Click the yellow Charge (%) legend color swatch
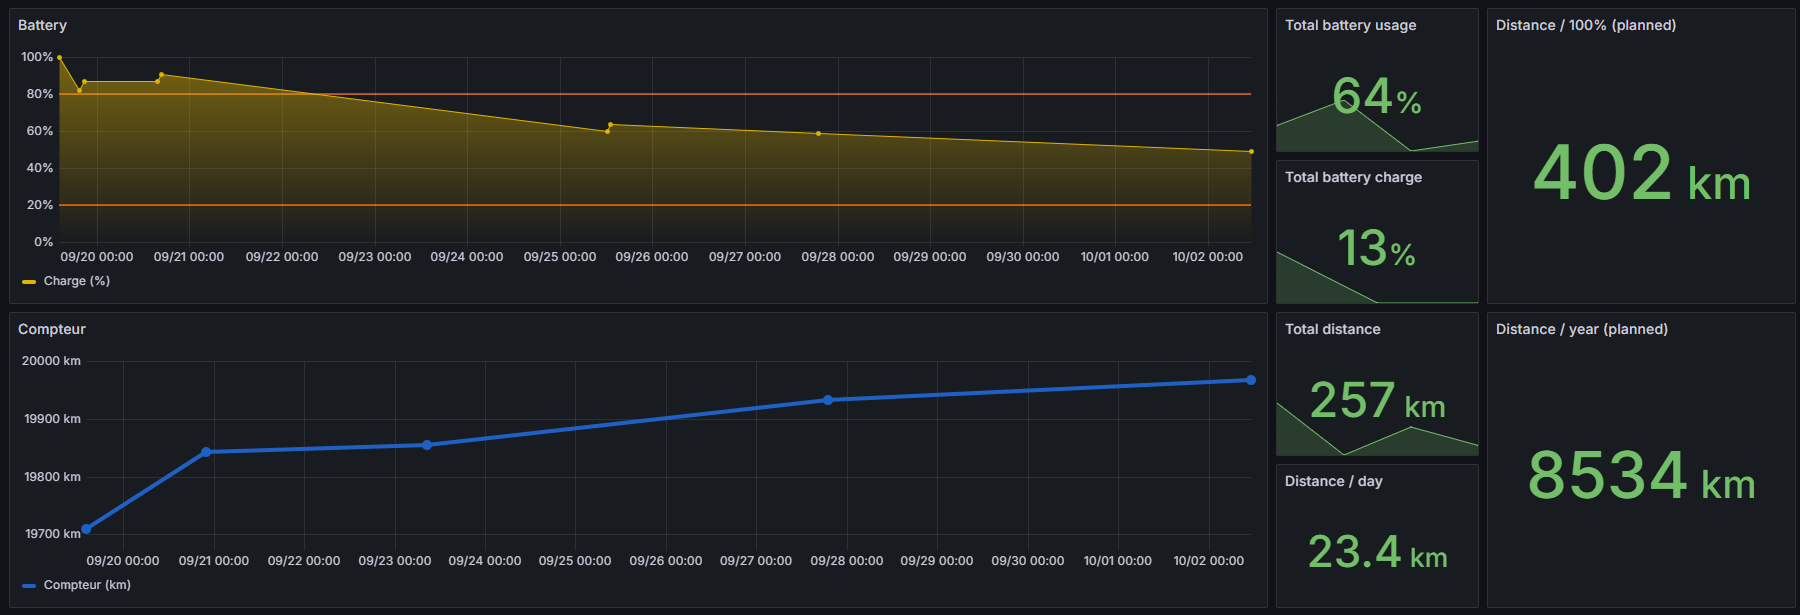 tap(29, 282)
